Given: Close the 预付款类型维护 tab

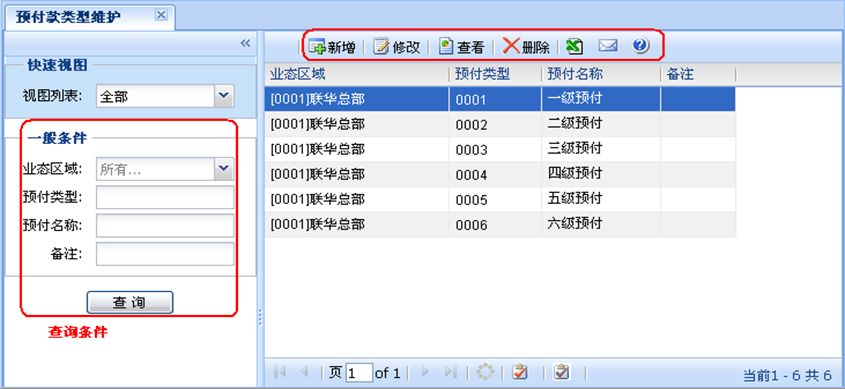Looking at the screenshot, I should click(161, 15).
